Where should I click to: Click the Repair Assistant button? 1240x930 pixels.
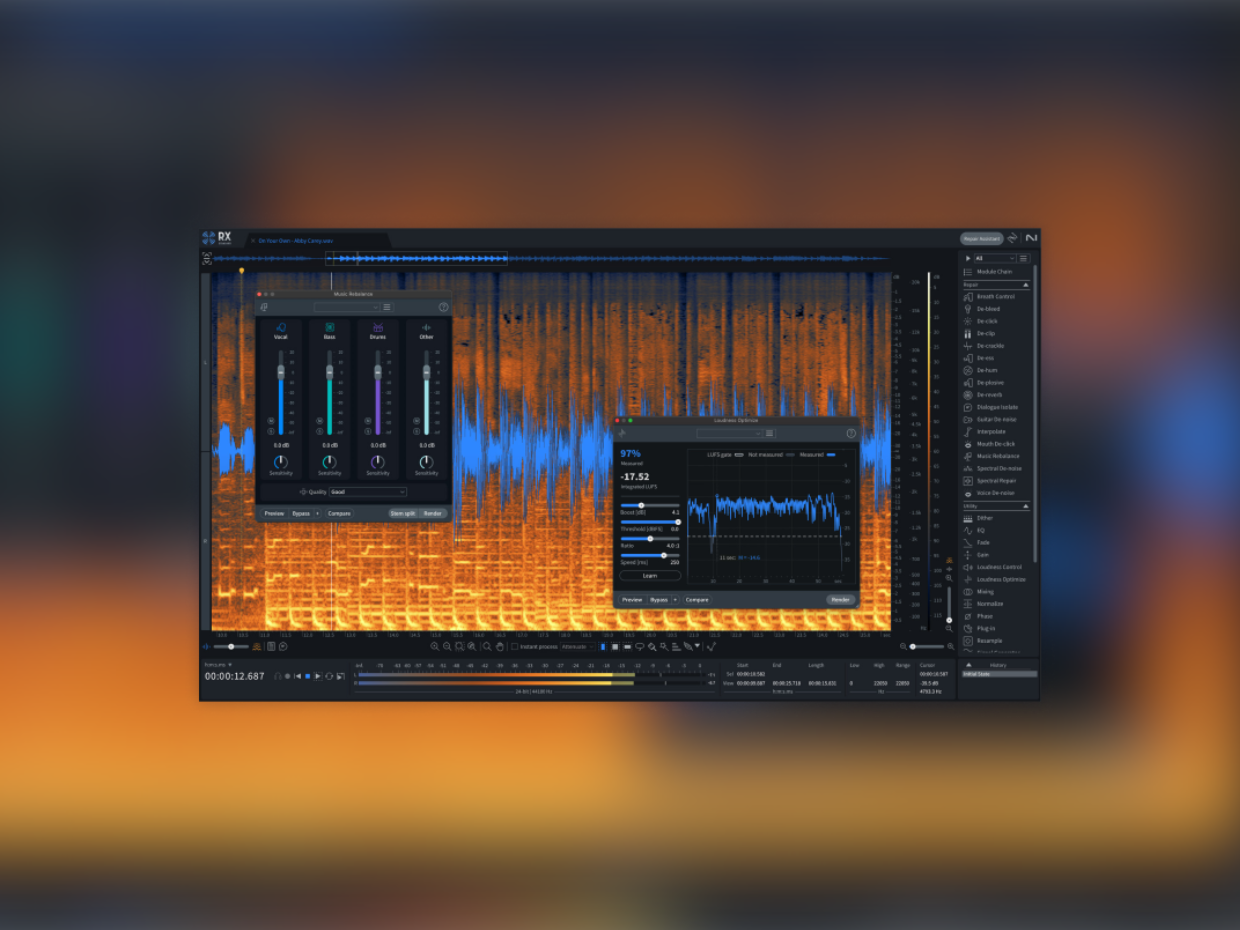(981, 239)
